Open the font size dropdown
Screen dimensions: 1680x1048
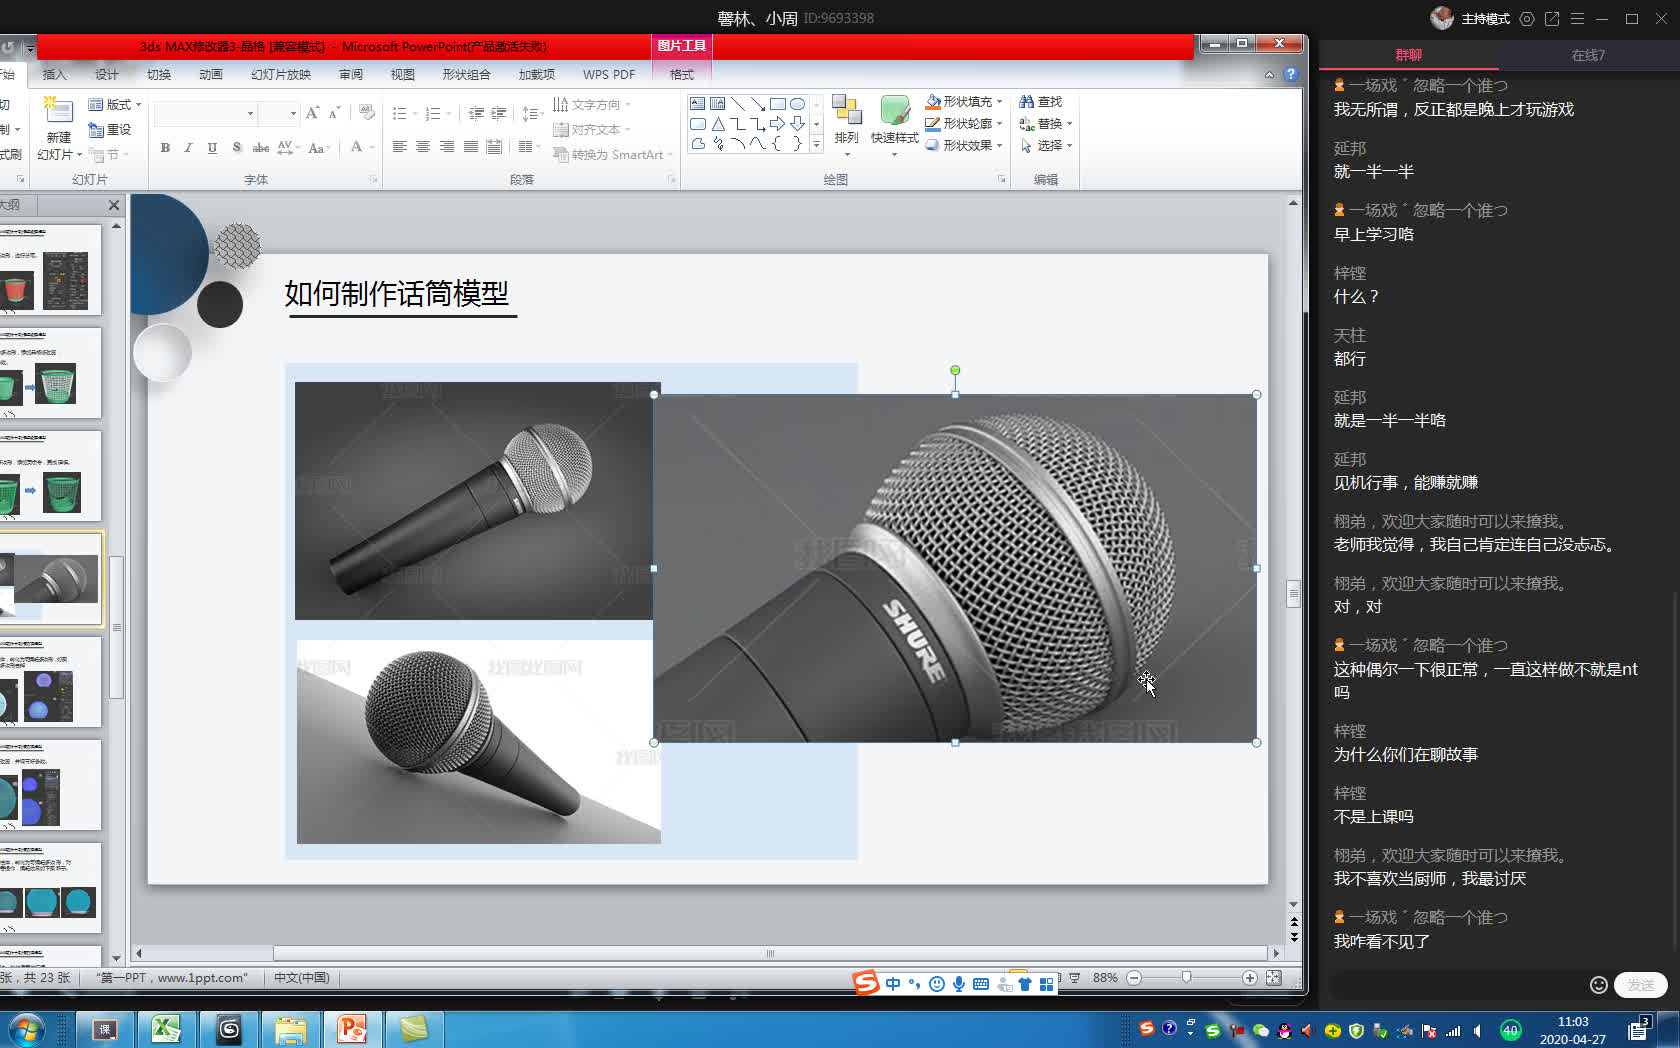293,113
